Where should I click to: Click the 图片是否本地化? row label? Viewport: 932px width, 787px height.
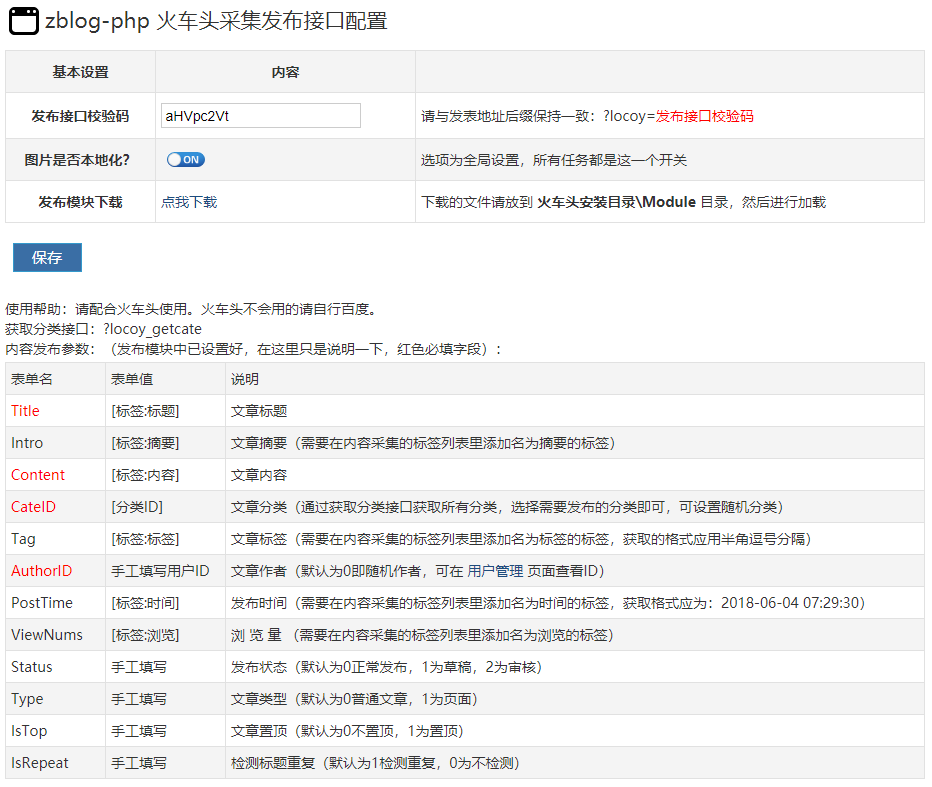tap(77, 160)
